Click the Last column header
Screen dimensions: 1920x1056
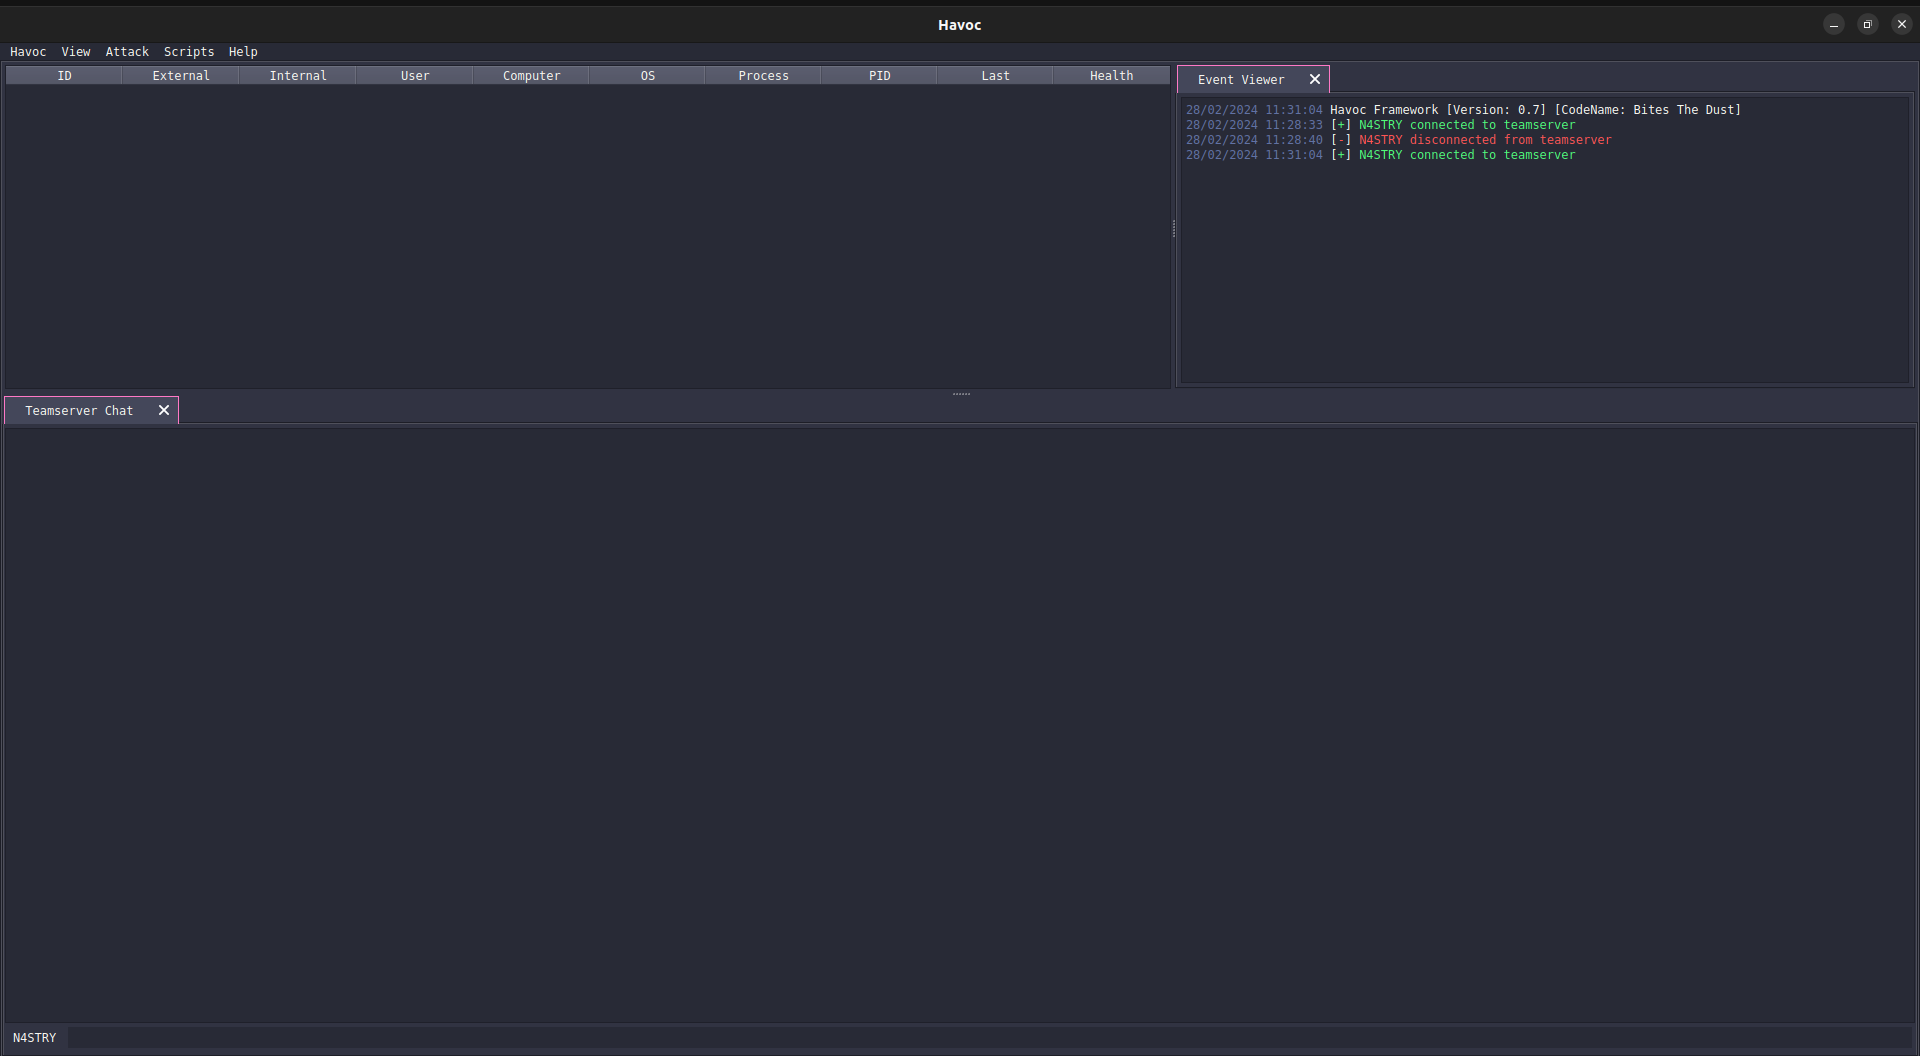[x=995, y=76]
